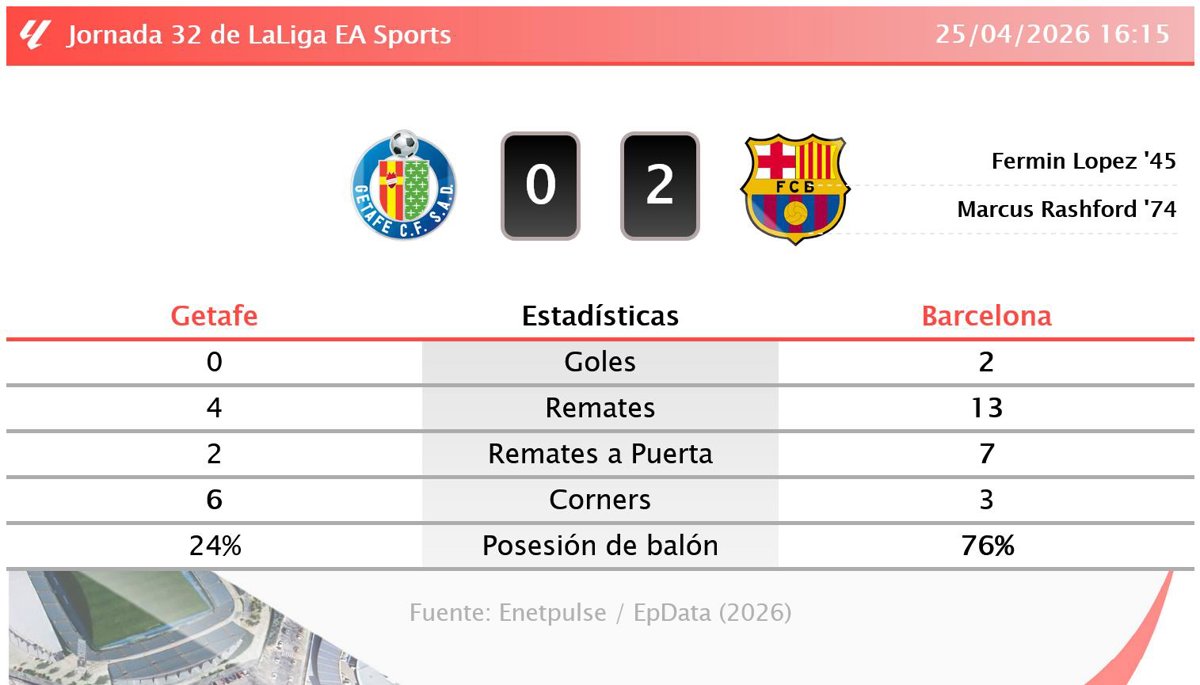The height and width of the screenshot is (685, 1200).
Task: Click the Corners statistic row label
Action: [600, 500]
